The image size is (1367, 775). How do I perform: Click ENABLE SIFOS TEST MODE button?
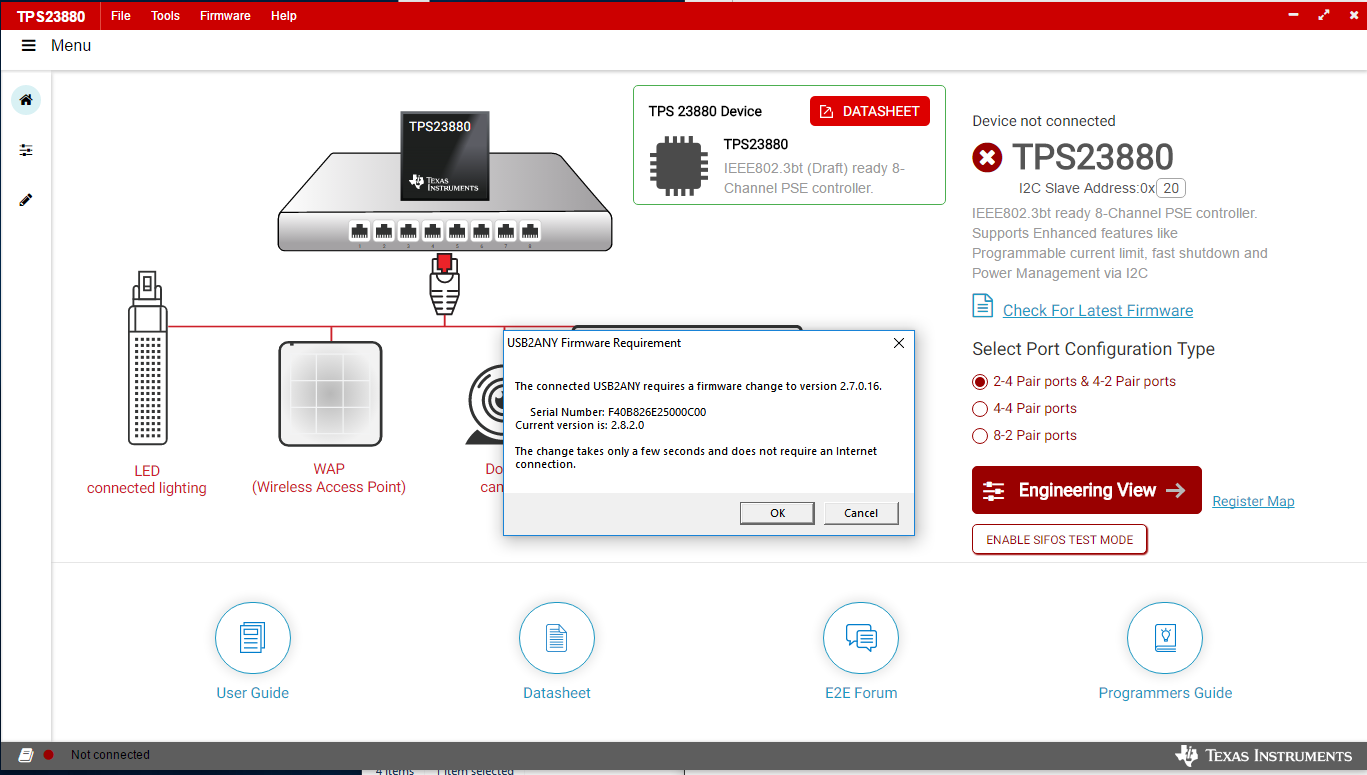click(1060, 540)
